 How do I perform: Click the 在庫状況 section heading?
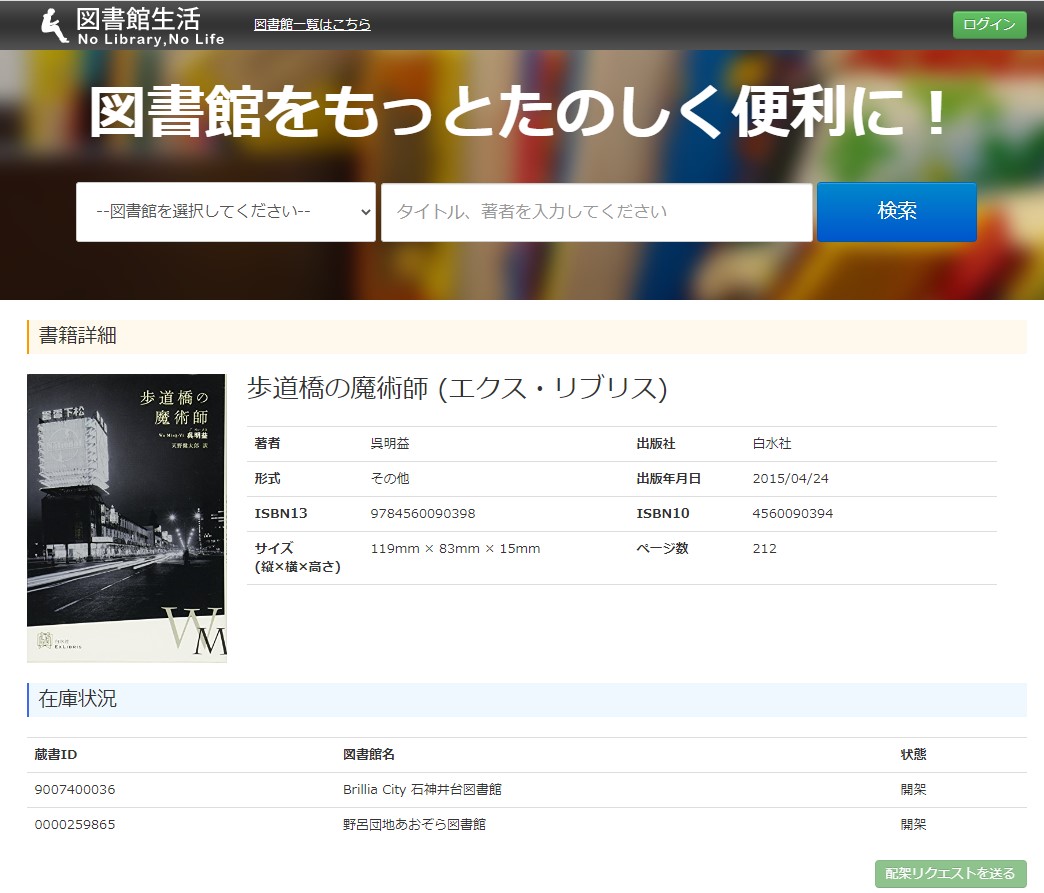[78, 699]
